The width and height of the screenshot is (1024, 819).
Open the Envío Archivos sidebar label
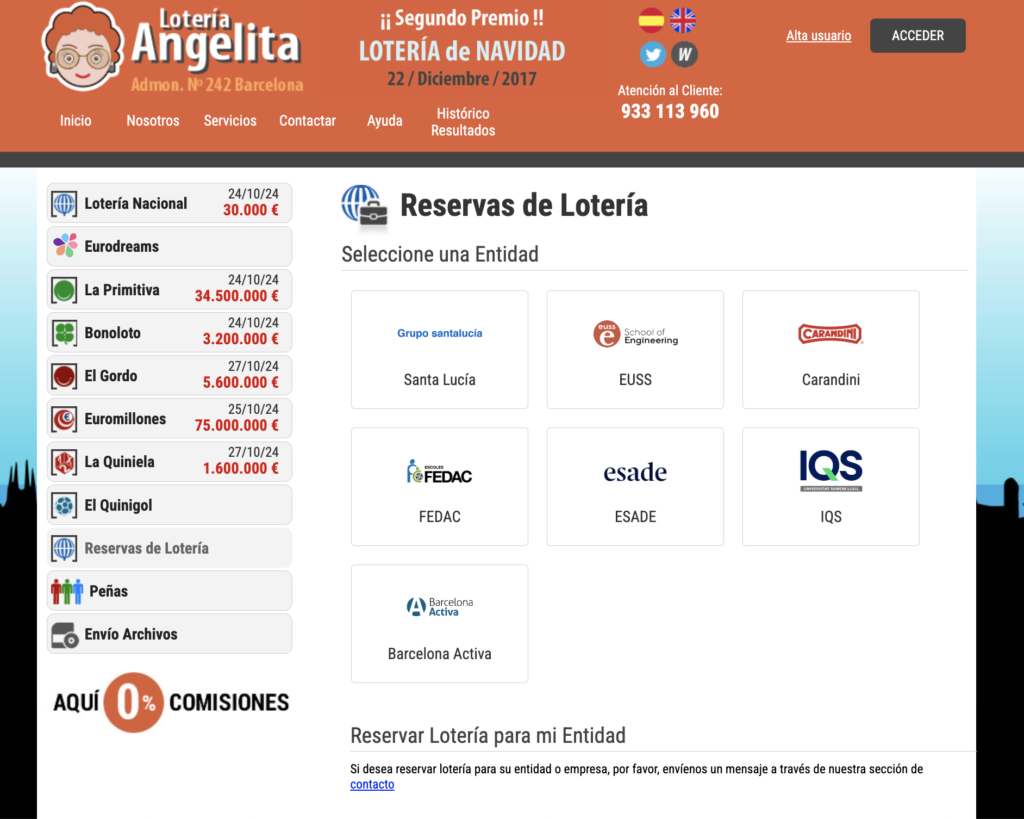pos(131,634)
